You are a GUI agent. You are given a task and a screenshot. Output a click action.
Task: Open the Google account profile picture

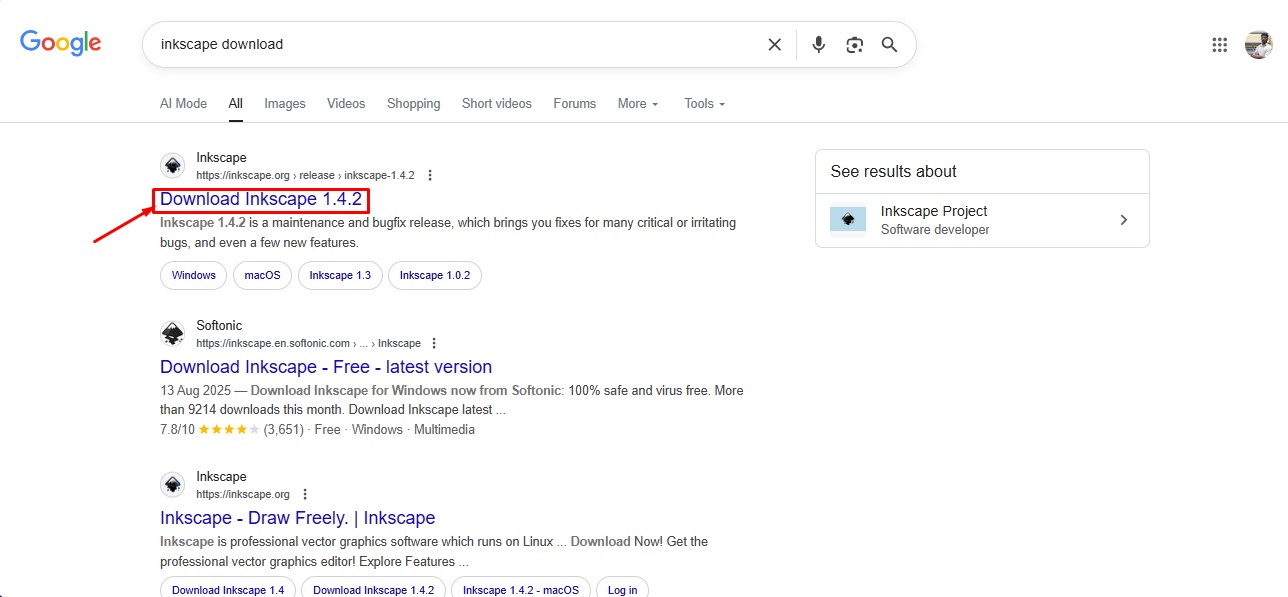coord(1258,44)
